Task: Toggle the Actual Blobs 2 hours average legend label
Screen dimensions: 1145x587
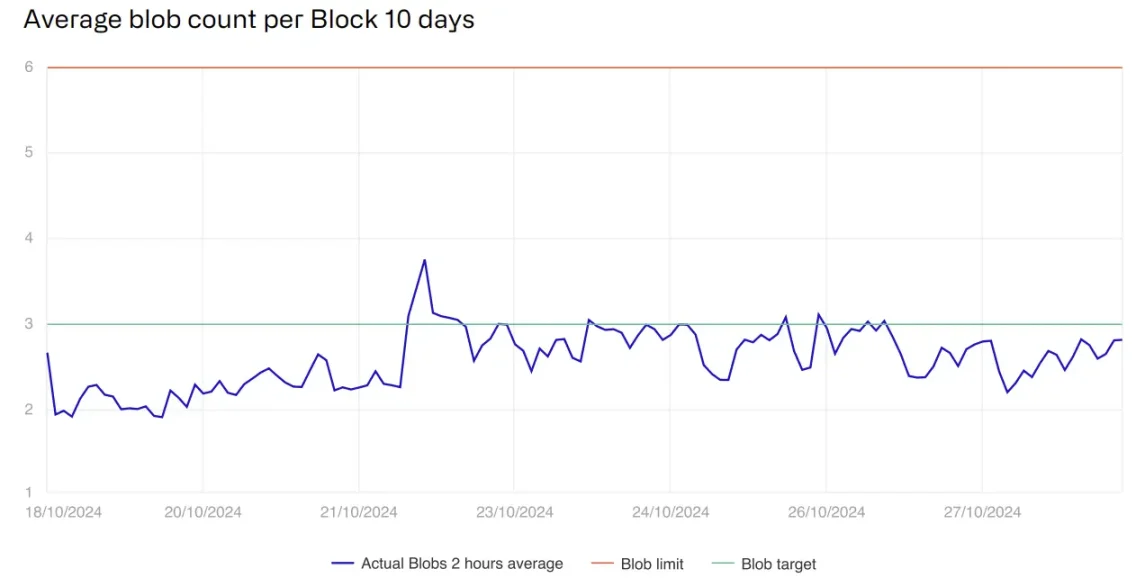Action: point(462,564)
